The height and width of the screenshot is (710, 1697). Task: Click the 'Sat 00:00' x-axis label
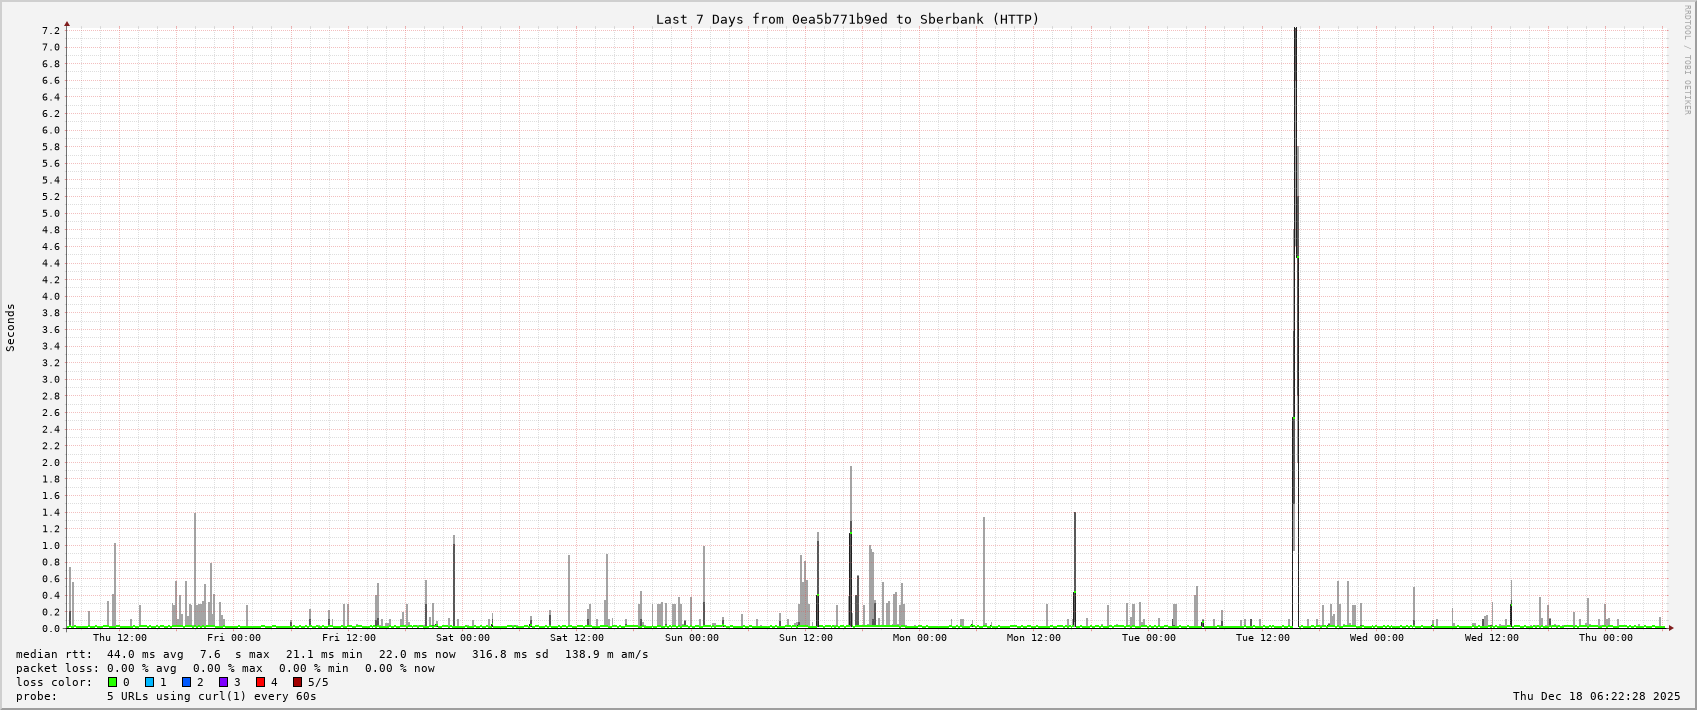462,638
